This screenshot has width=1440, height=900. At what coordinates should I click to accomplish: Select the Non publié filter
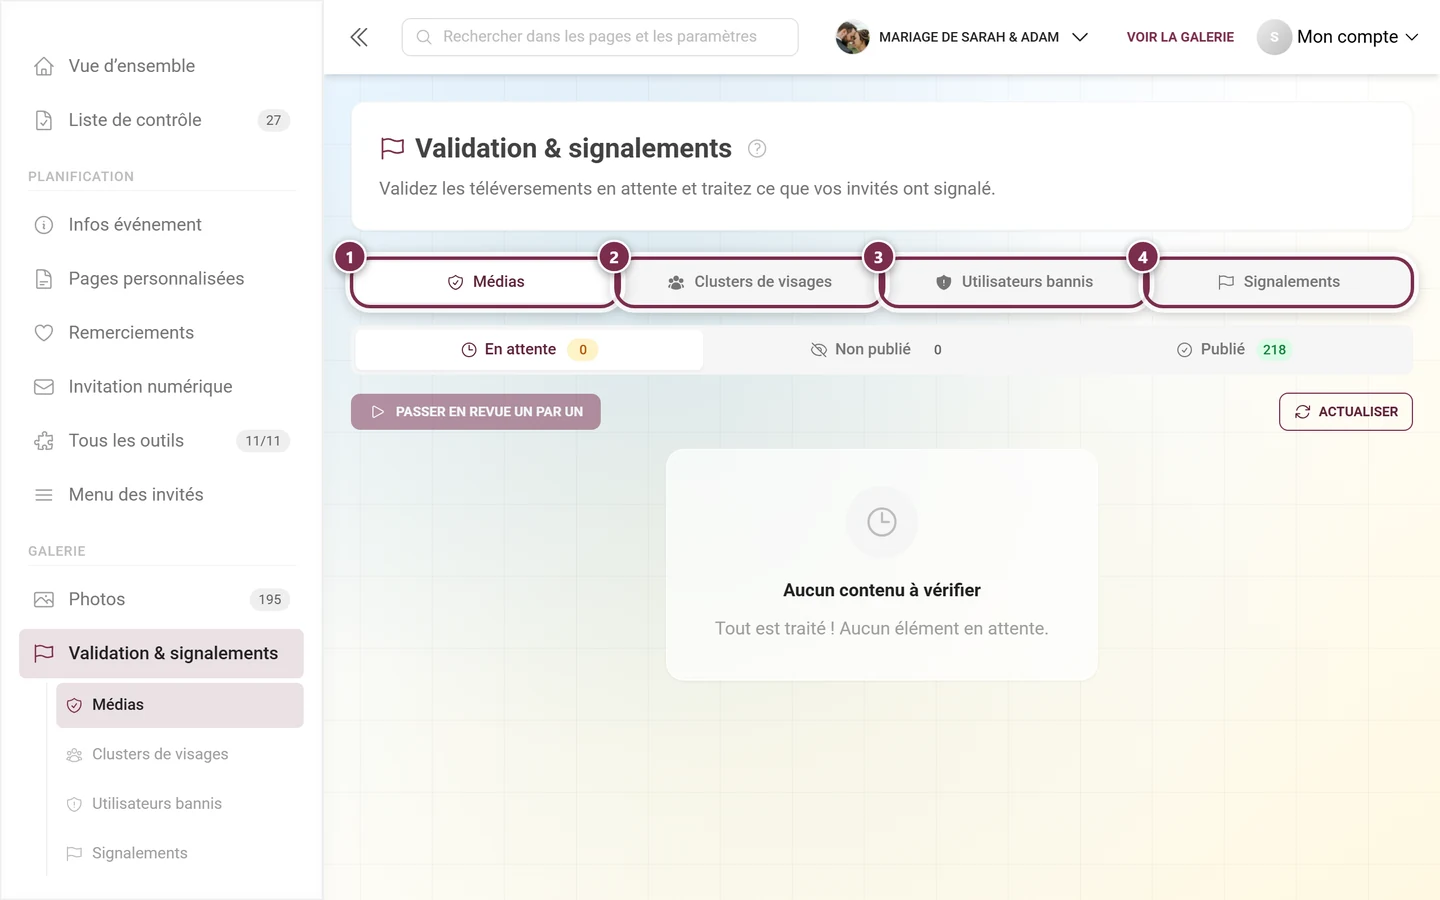click(x=876, y=350)
